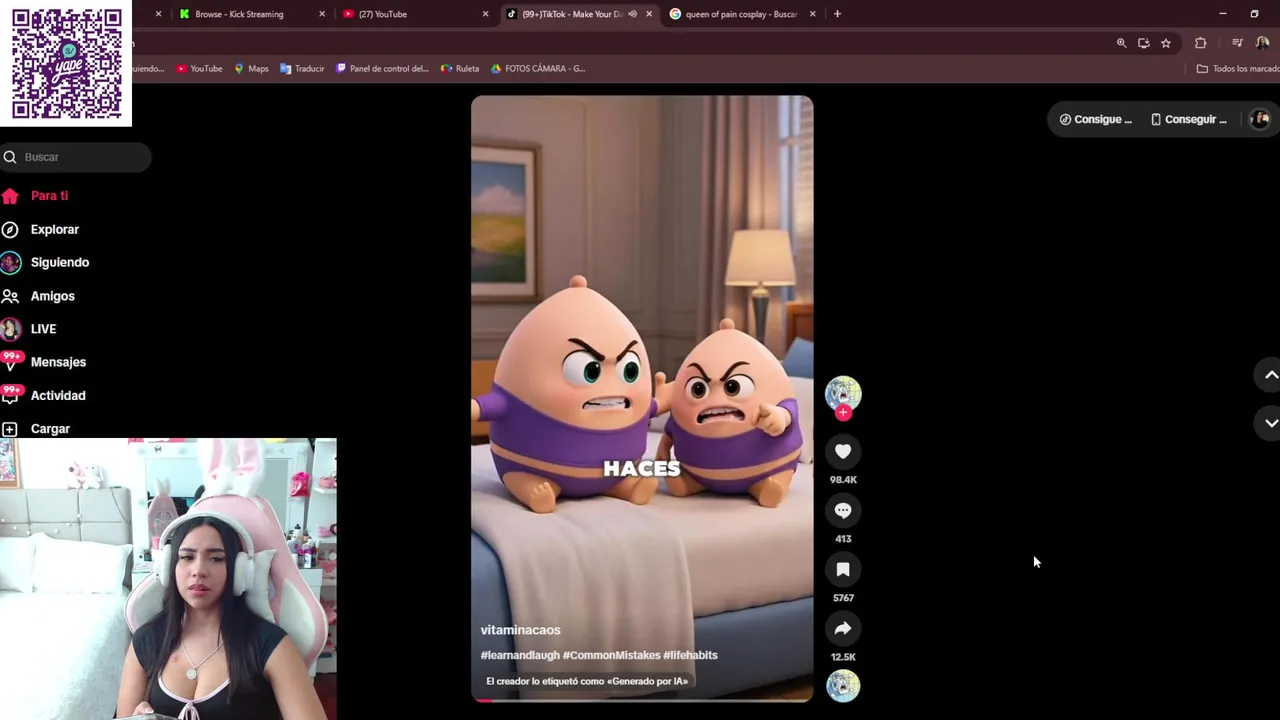This screenshot has width=1280, height=720.
Task: Mute the TikTok tab audio icon
Action: click(632, 14)
